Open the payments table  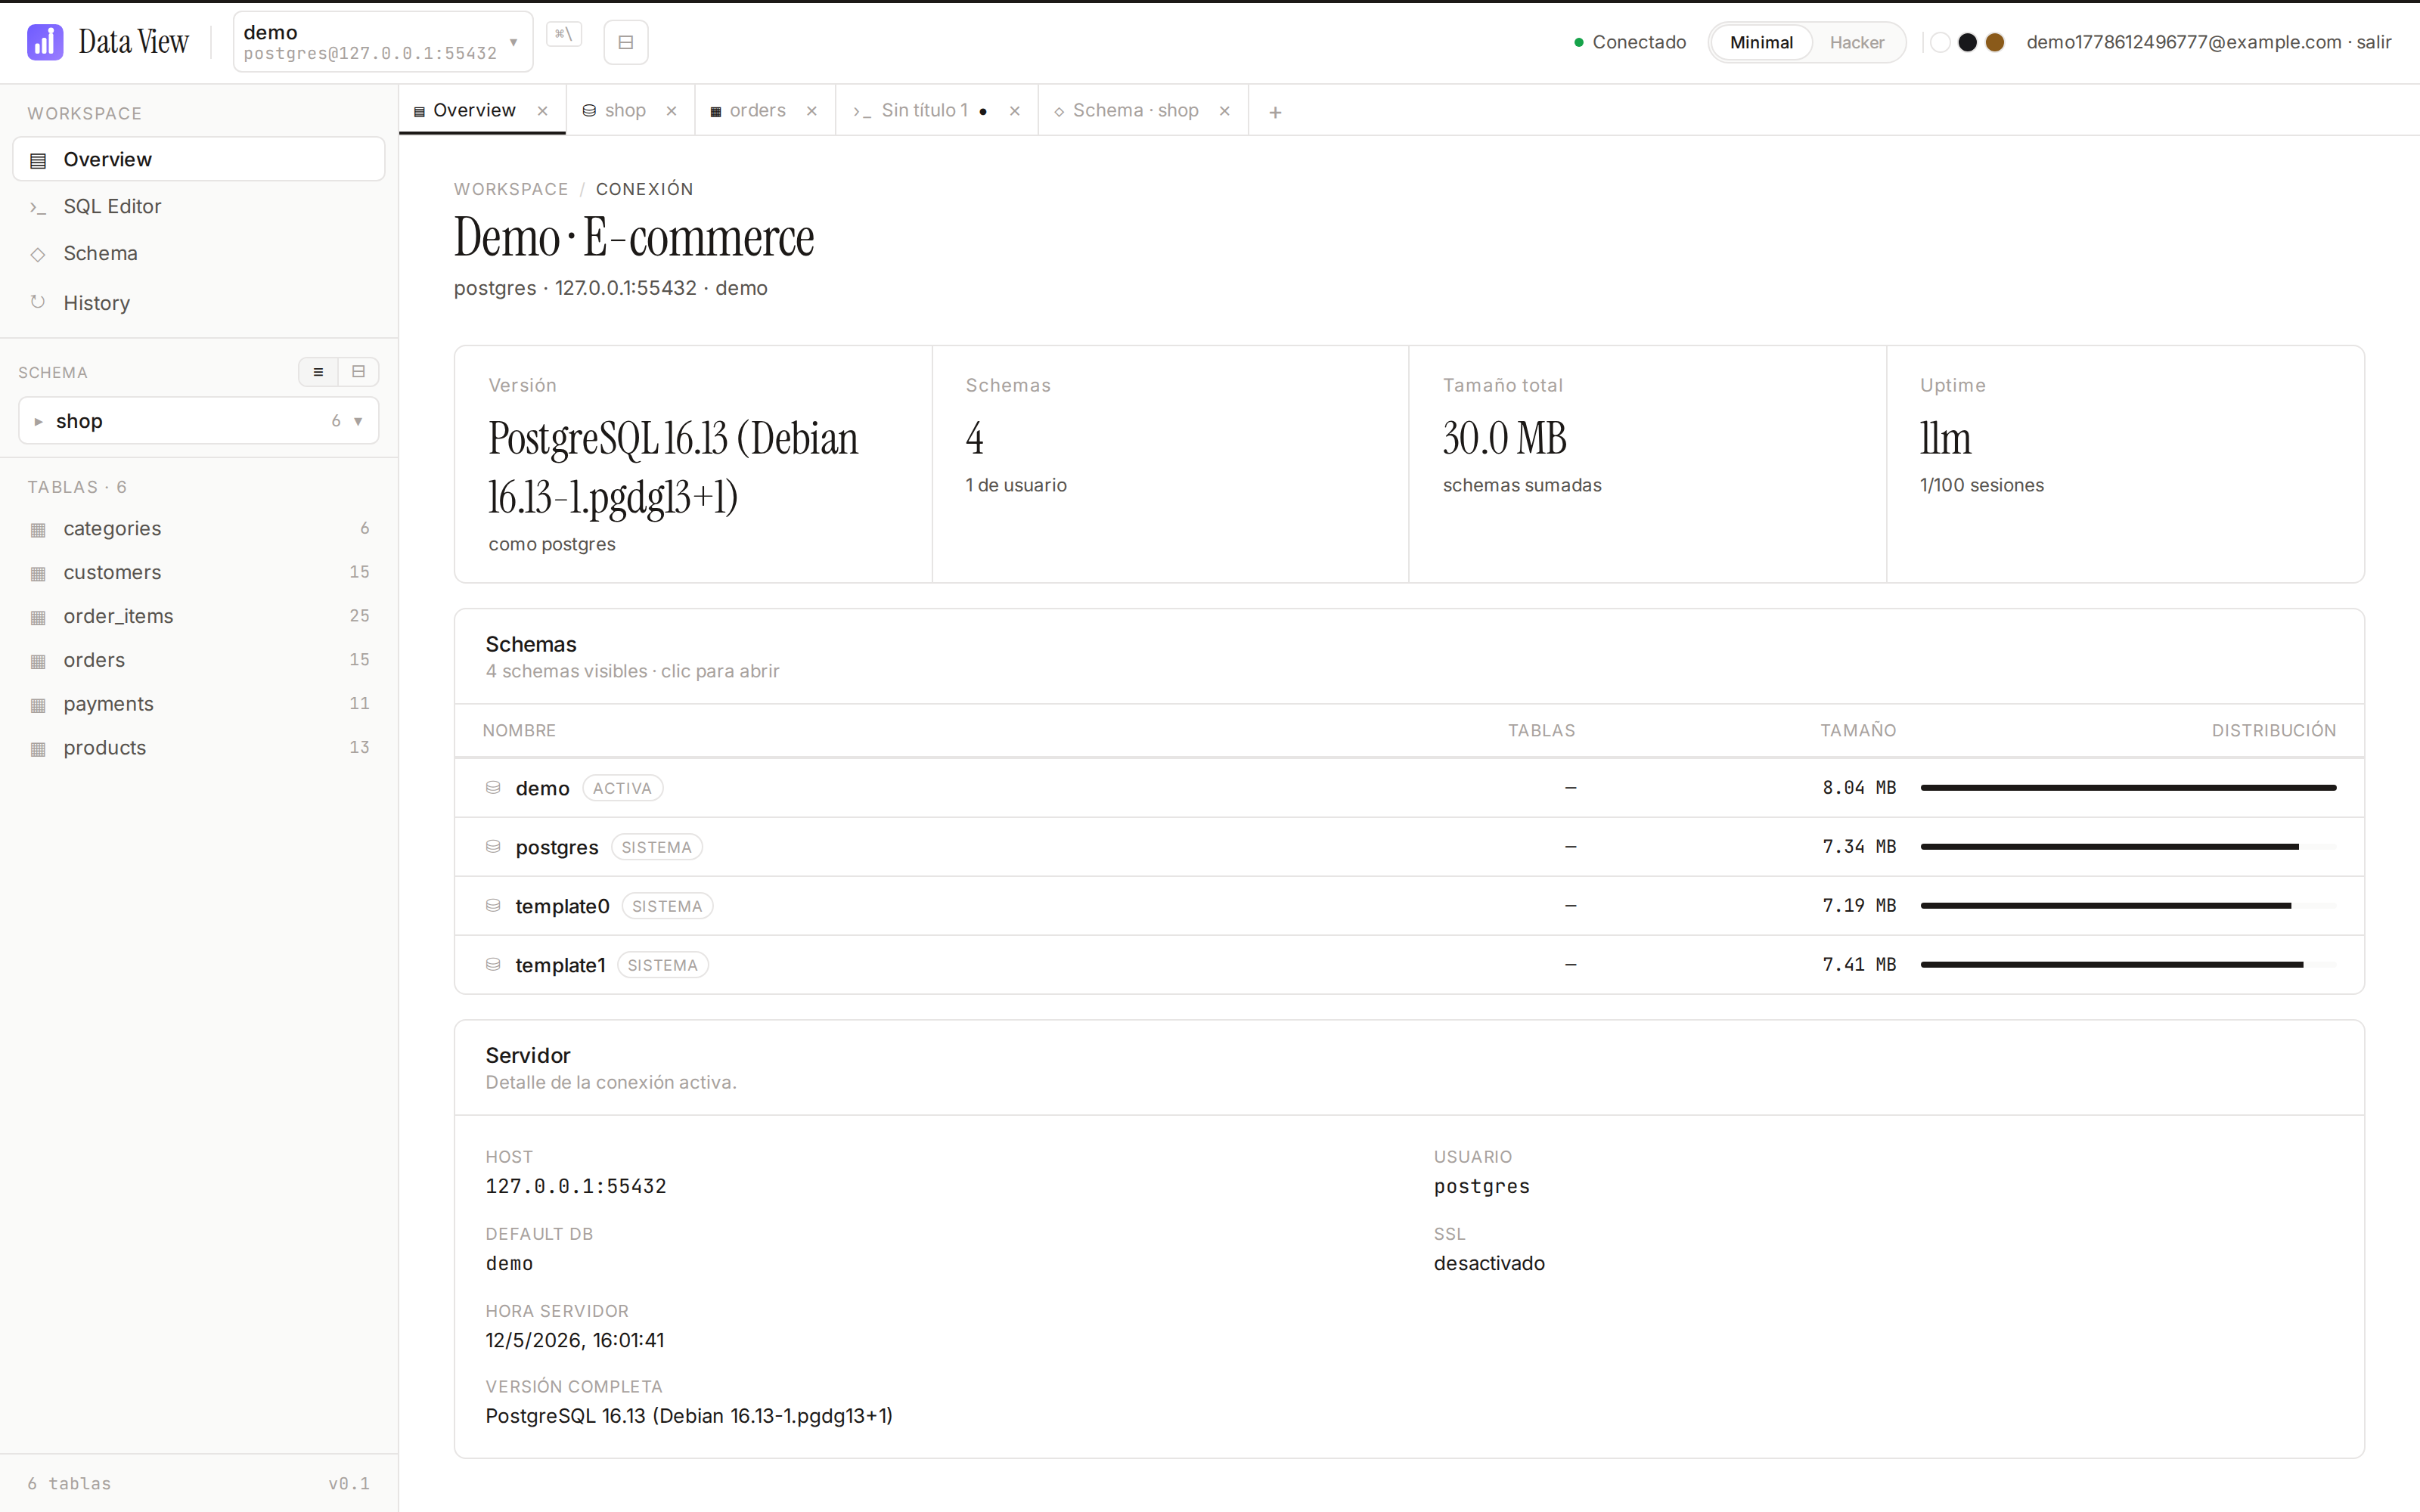click(x=199, y=705)
